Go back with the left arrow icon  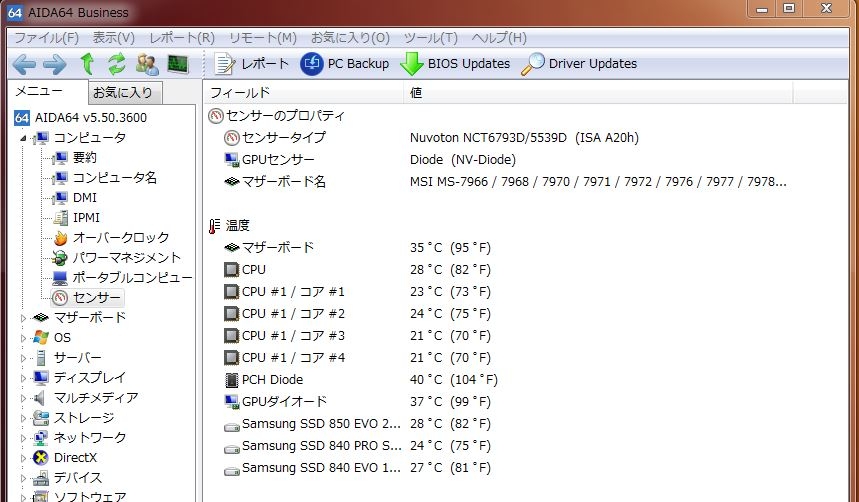click(x=24, y=64)
